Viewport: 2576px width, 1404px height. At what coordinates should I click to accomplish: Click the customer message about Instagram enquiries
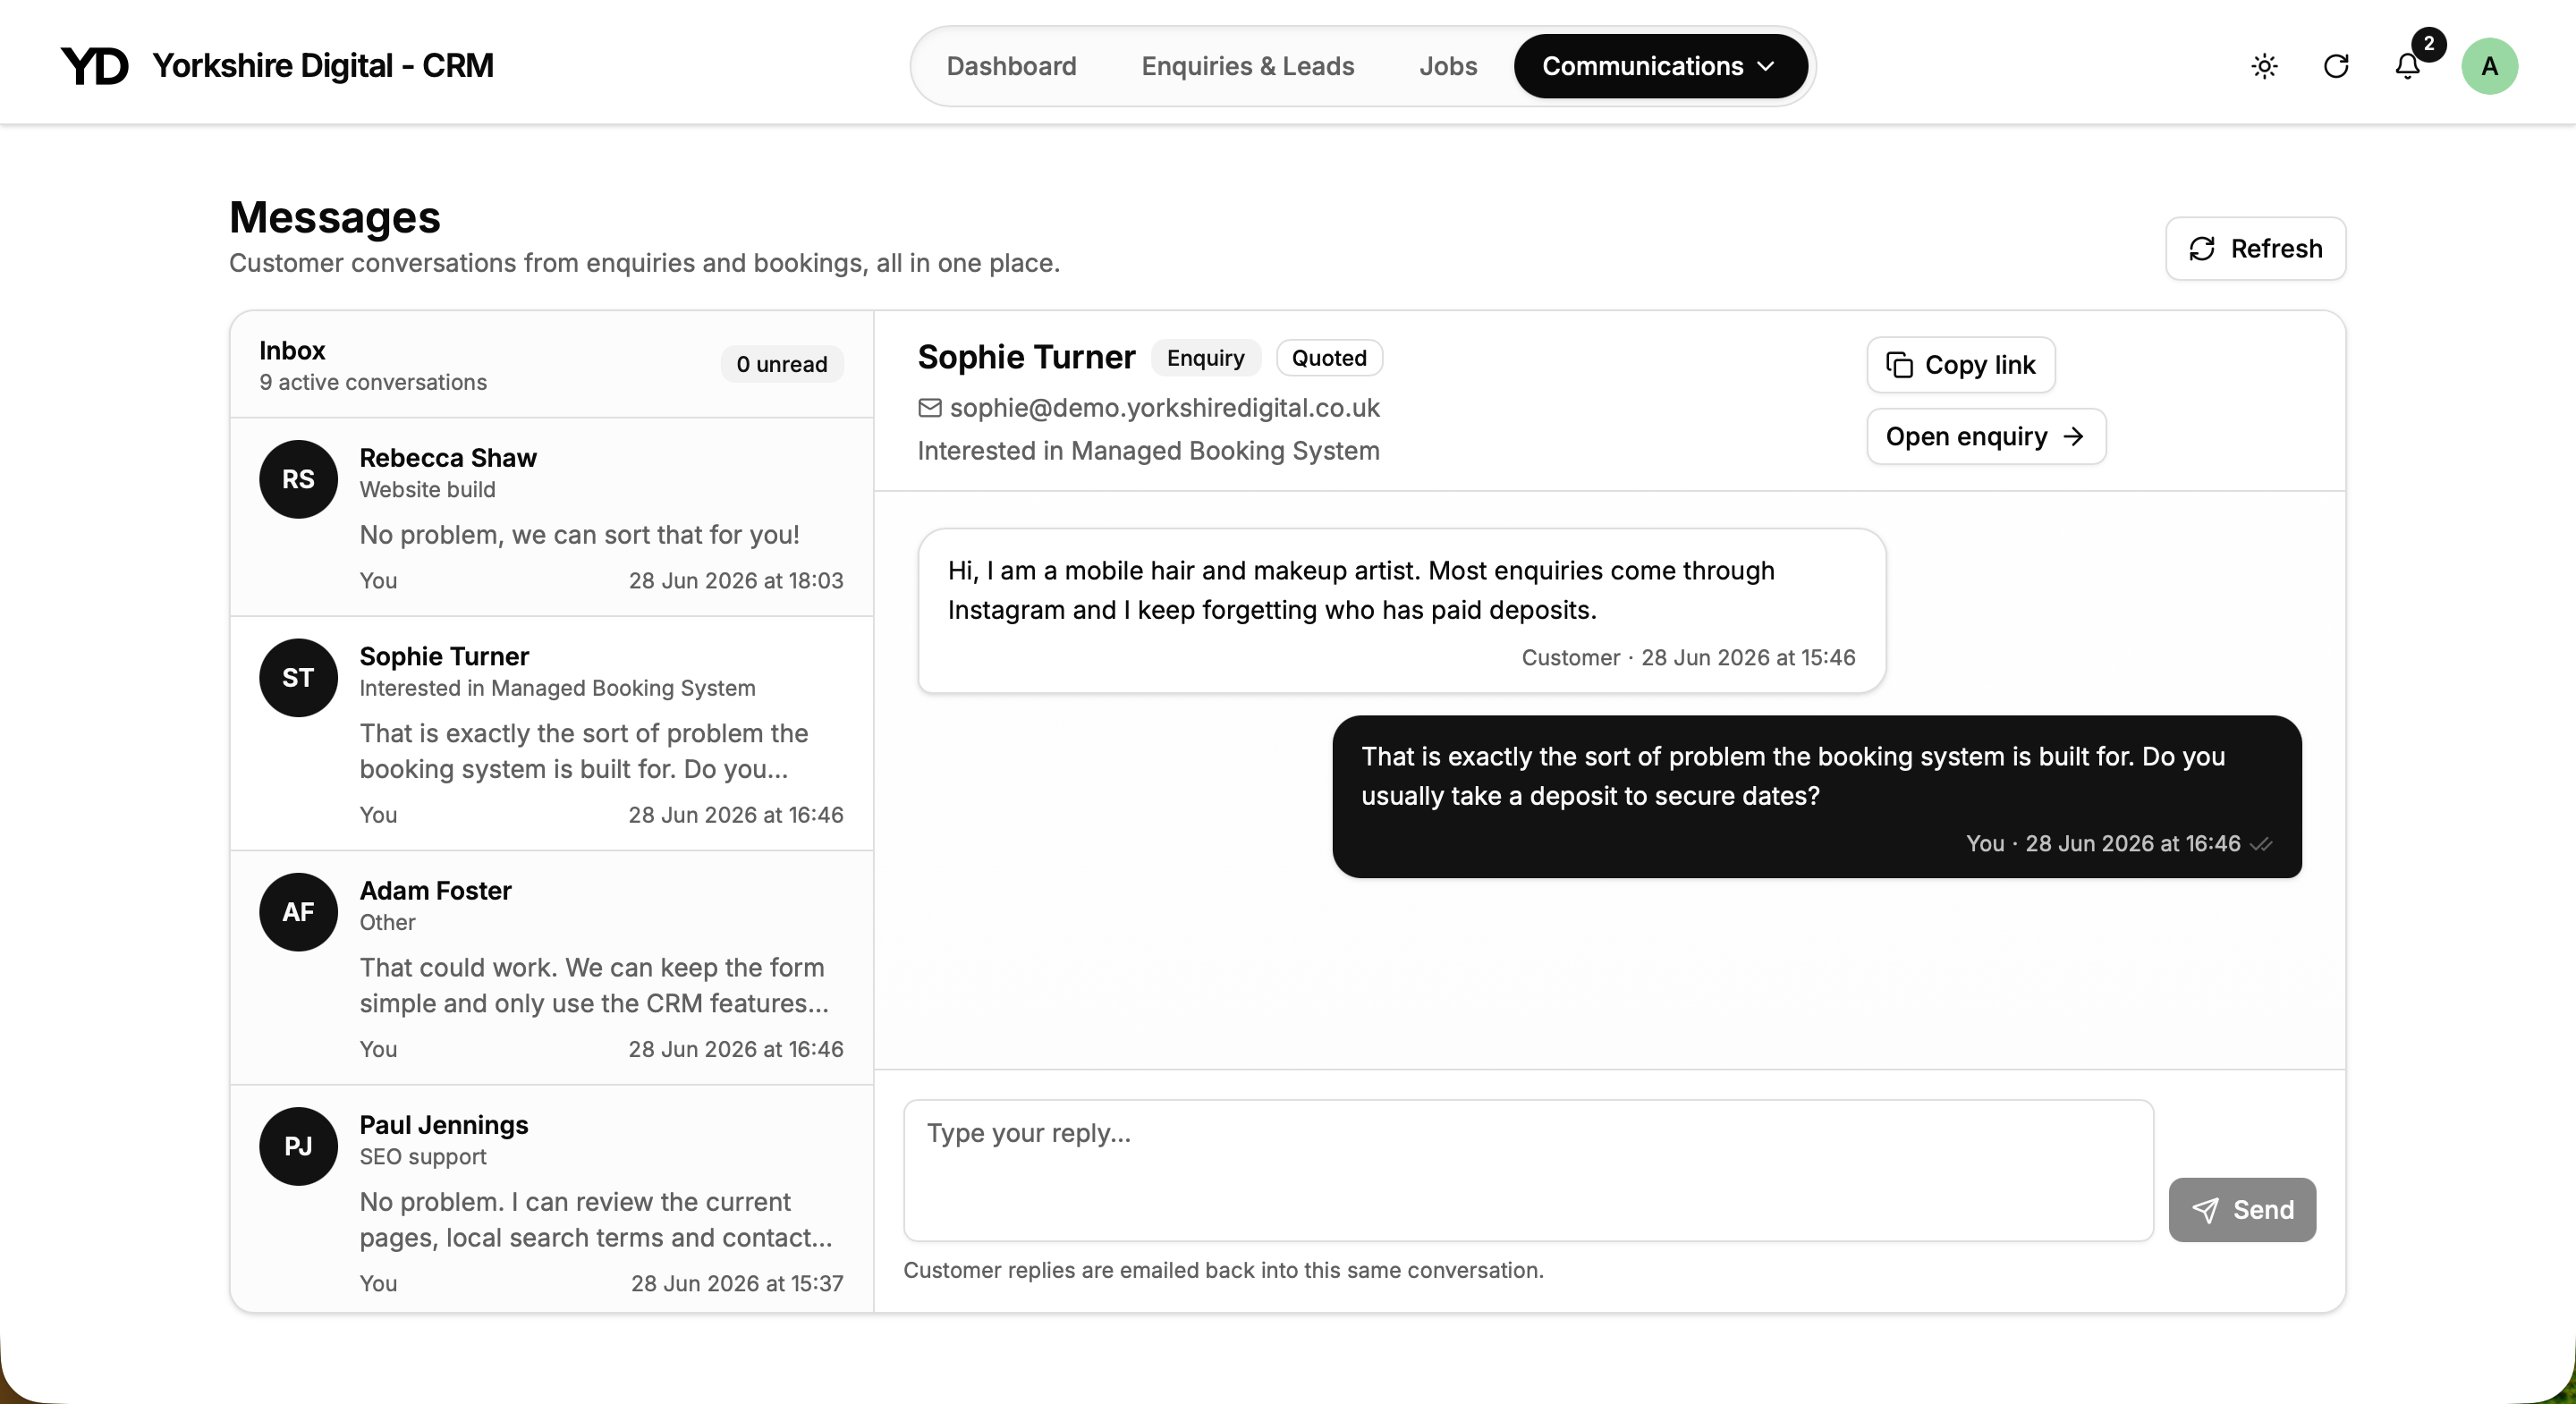click(1401, 610)
